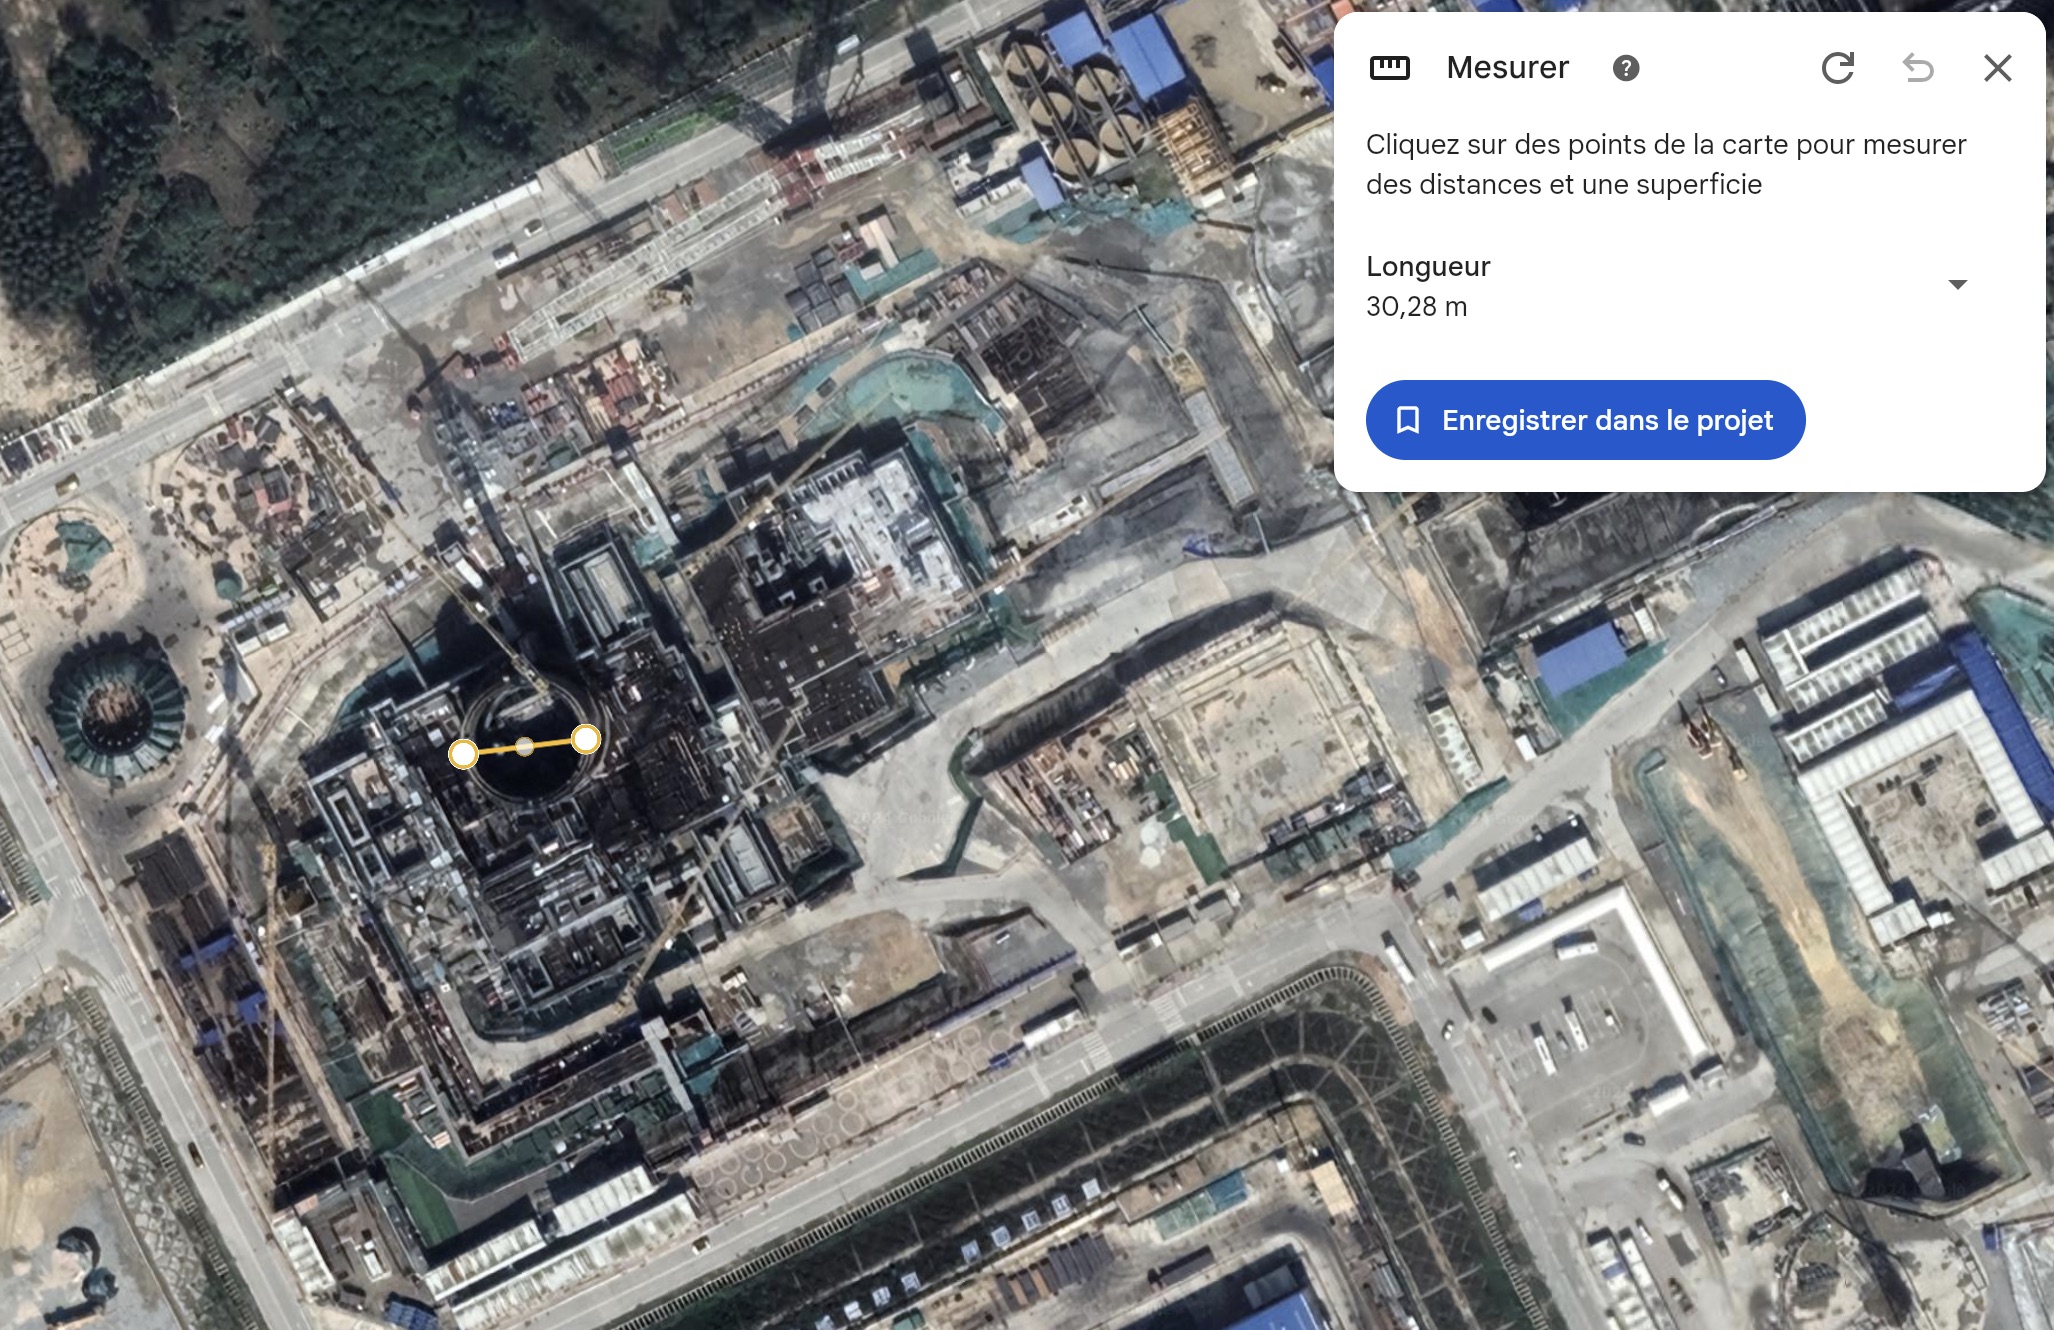Close the Mesurer panel

[1998, 68]
